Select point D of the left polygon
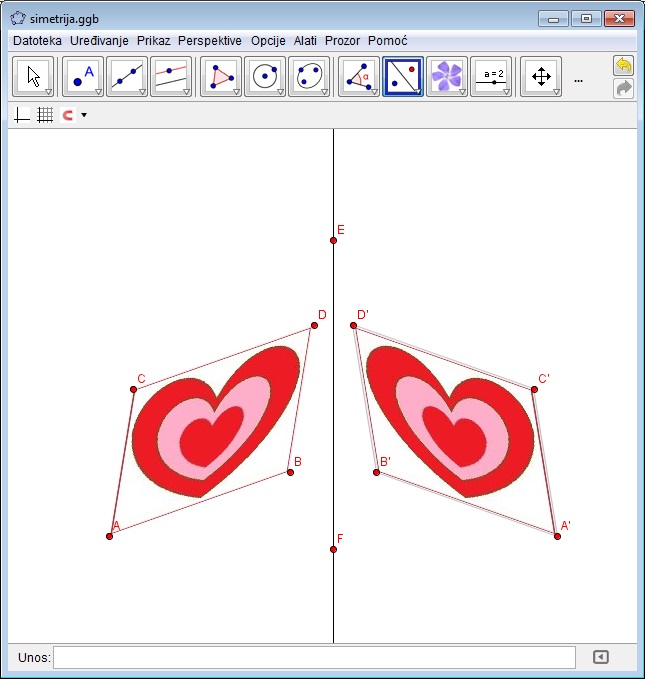This screenshot has height=679, width=645. pyautogui.click(x=314, y=325)
